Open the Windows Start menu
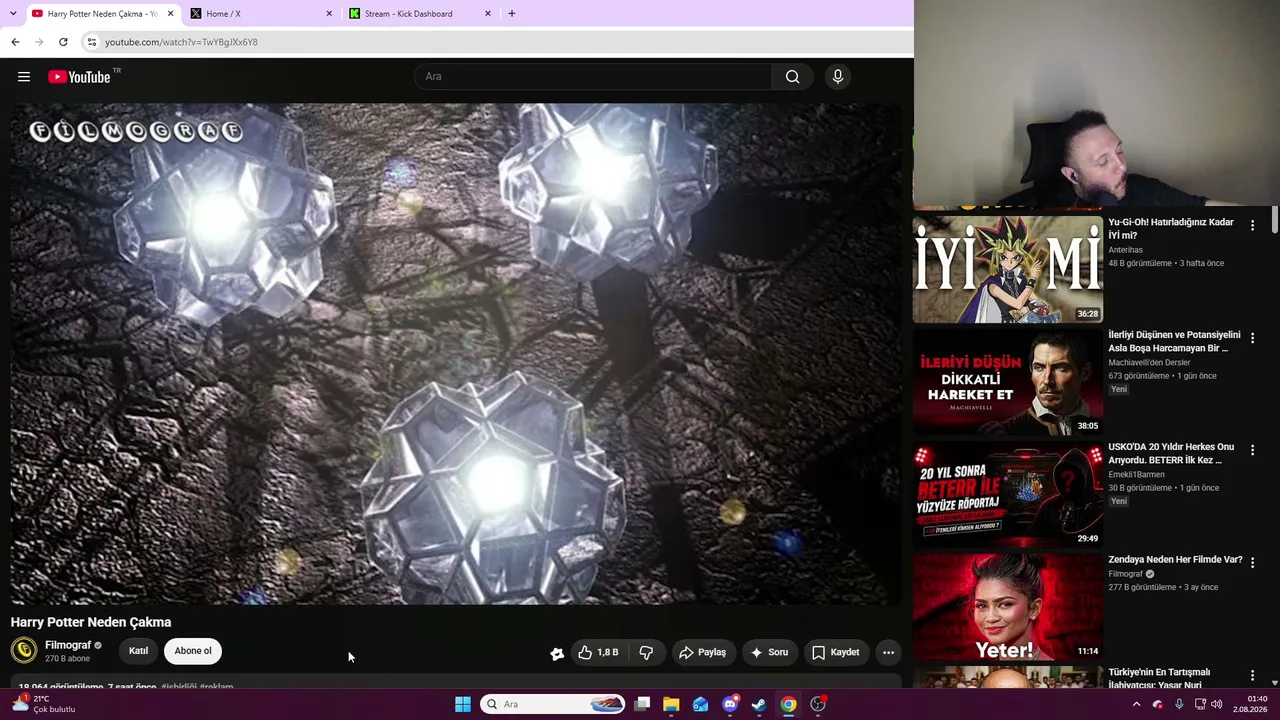Screen dimensions: 1280x720 click(462, 704)
